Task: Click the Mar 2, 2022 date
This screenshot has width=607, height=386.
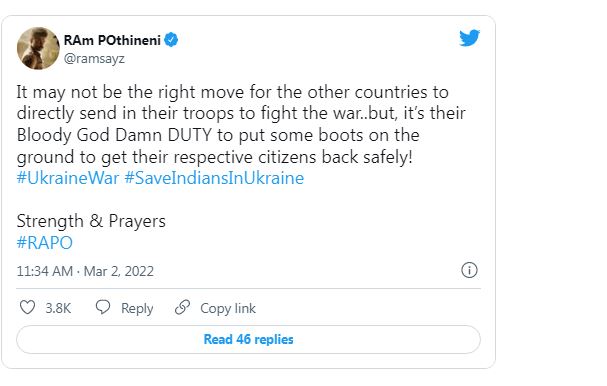Action: pyautogui.click(x=119, y=271)
